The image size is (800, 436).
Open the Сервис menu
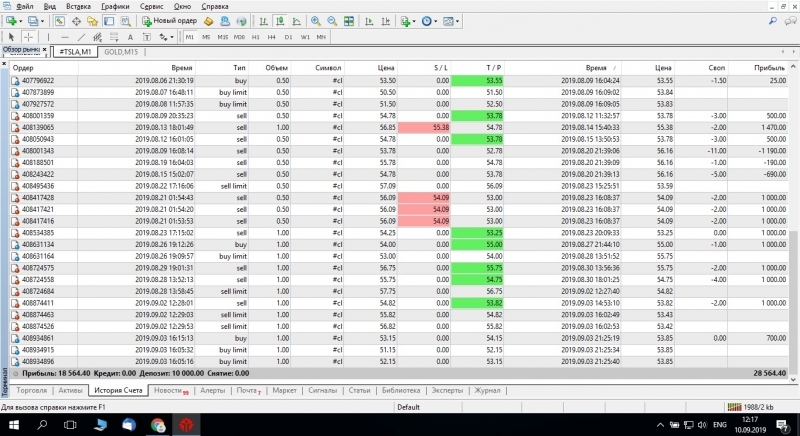[x=153, y=5]
